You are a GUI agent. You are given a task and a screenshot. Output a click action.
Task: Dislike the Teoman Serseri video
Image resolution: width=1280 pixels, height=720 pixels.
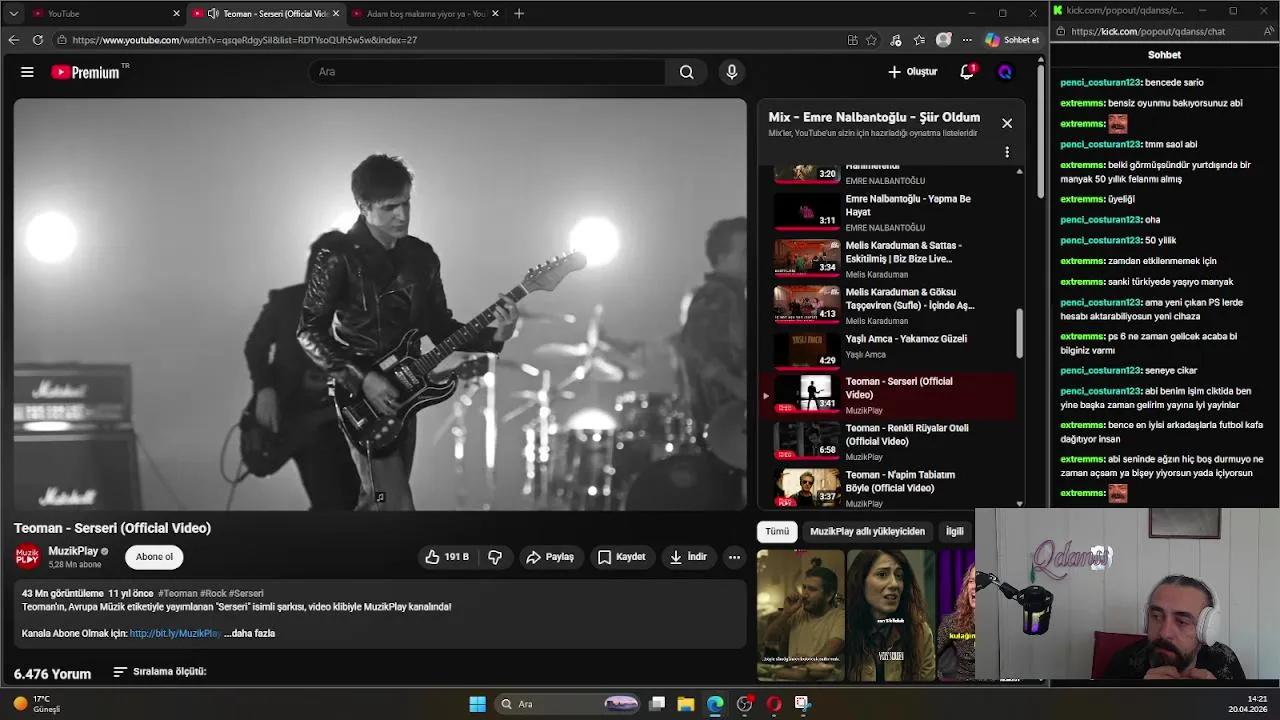coord(495,557)
